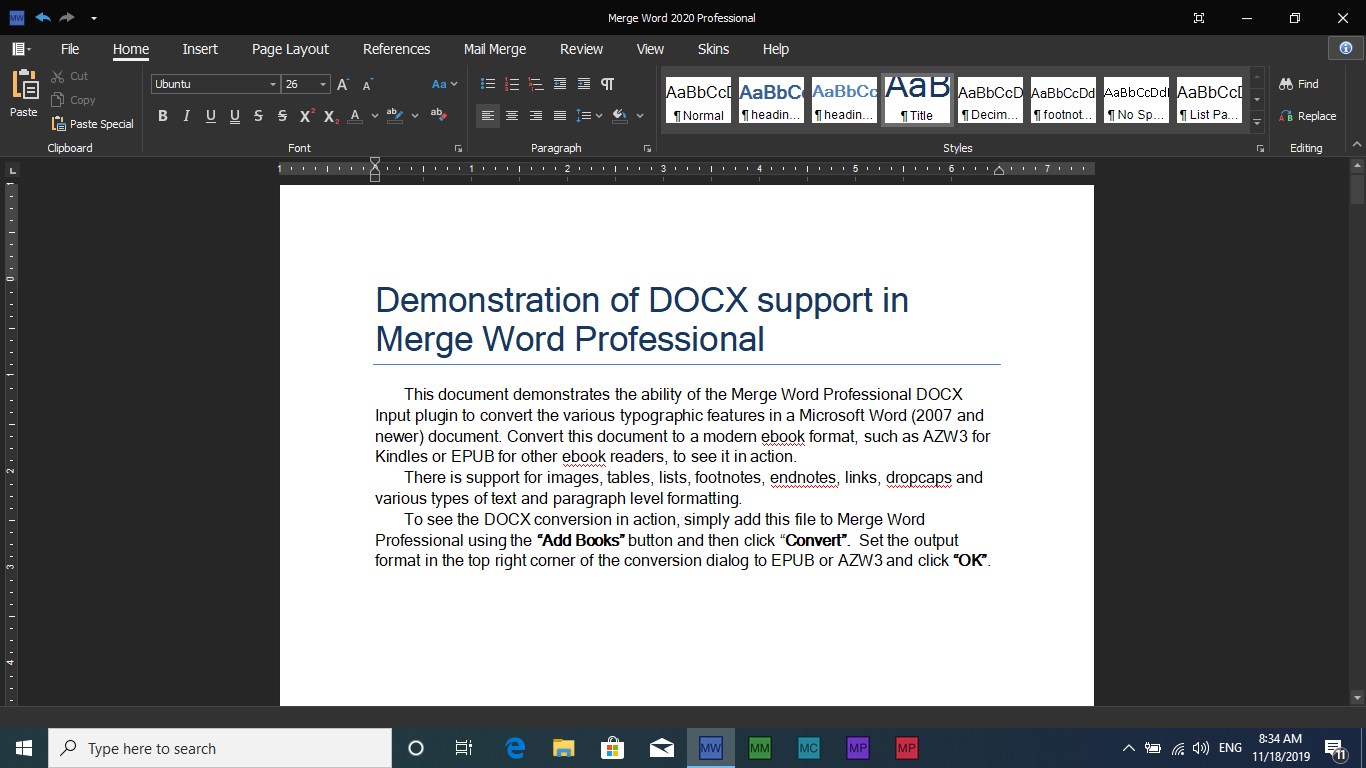Screen dimensions: 1366x768
Task: Click the Copy icon in Clipboard
Action: (57, 100)
